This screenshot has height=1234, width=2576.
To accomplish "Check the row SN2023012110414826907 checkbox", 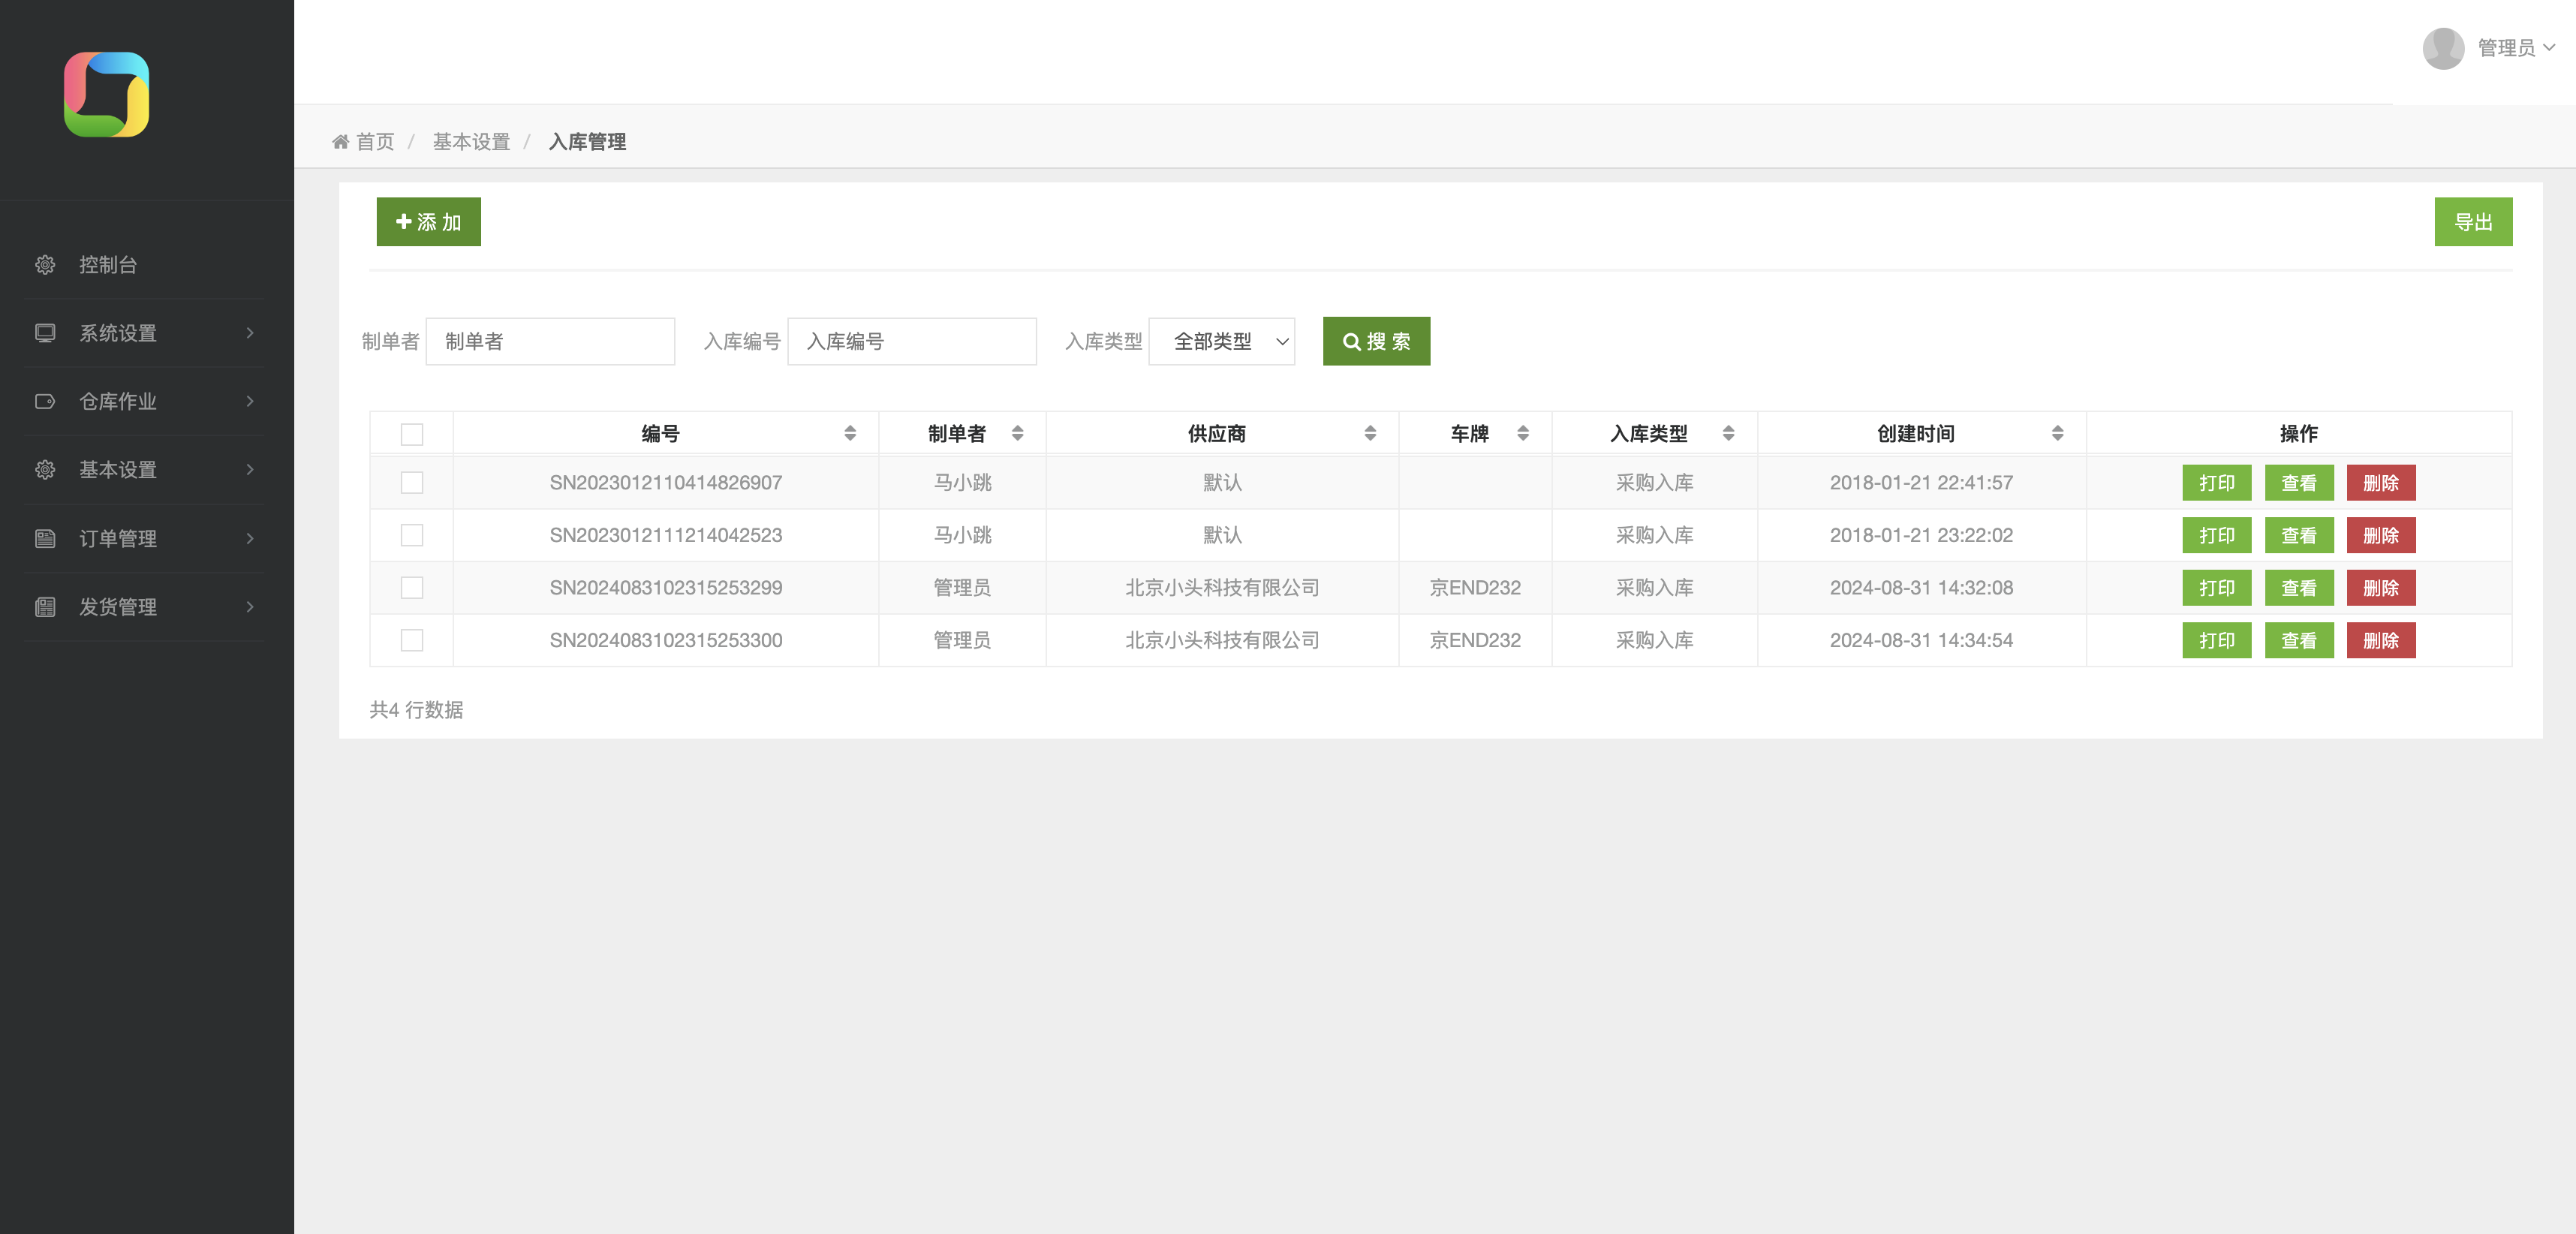I will (412, 482).
